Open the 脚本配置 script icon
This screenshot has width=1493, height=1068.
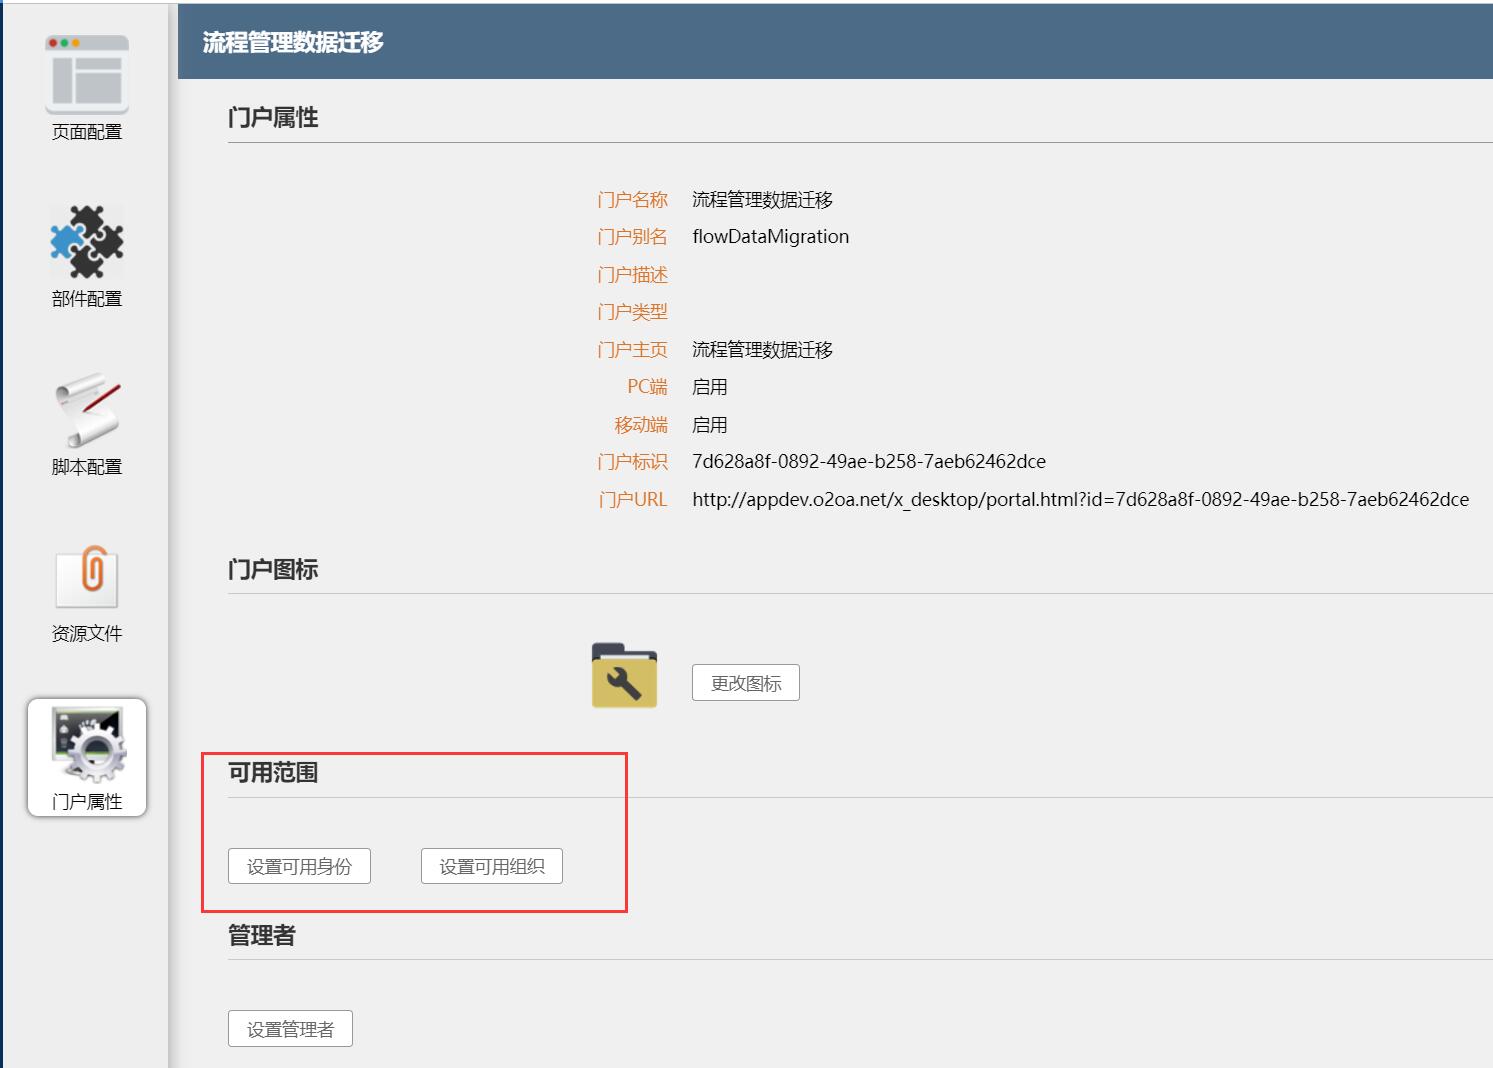(87, 410)
